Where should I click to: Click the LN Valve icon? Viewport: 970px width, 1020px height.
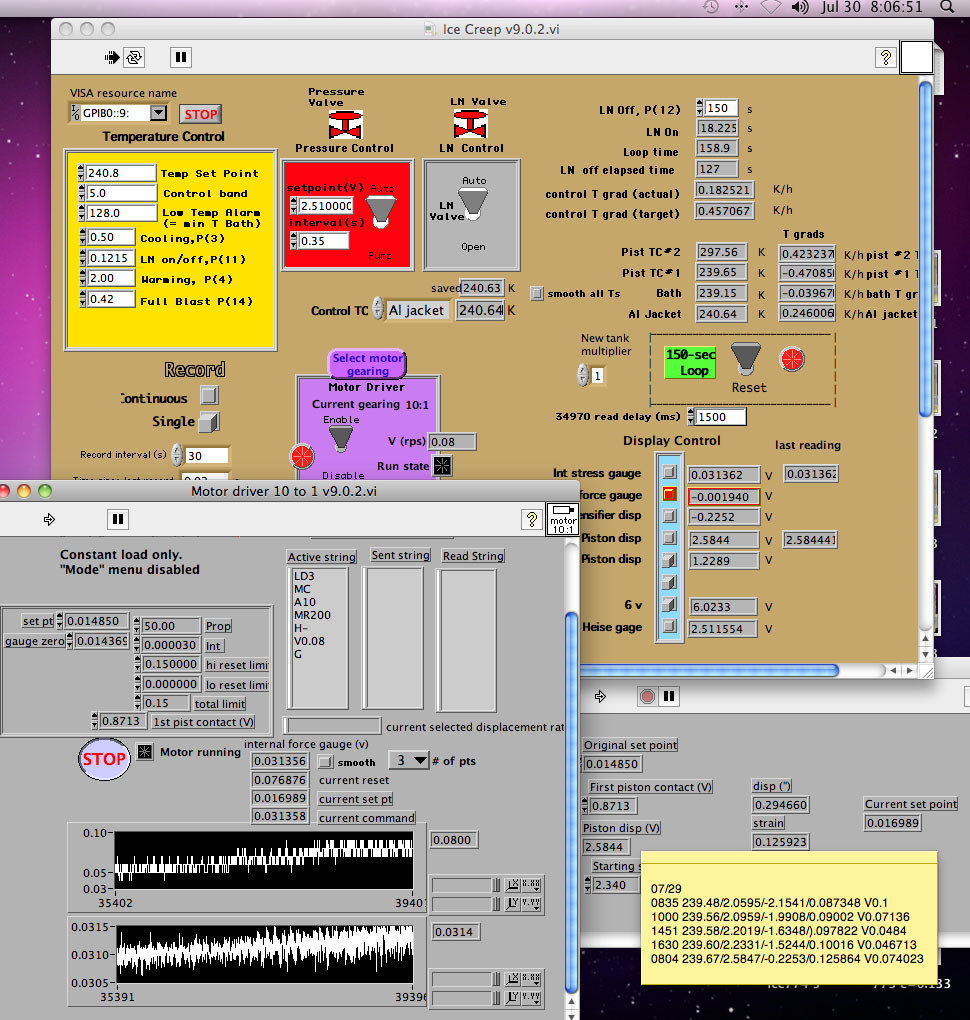coord(471,124)
